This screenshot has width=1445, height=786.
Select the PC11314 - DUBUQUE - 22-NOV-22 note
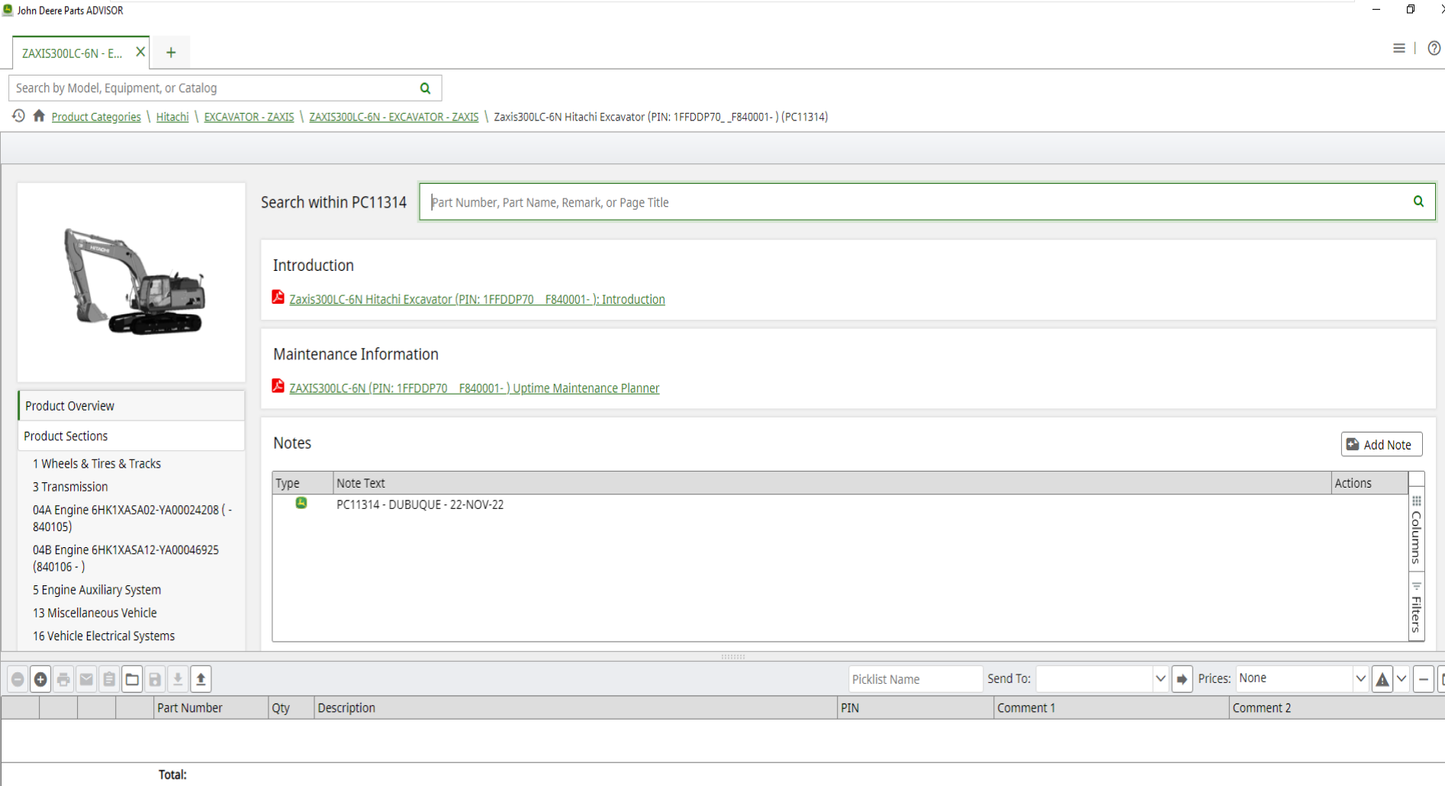pyautogui.click(x=420, y=505)
